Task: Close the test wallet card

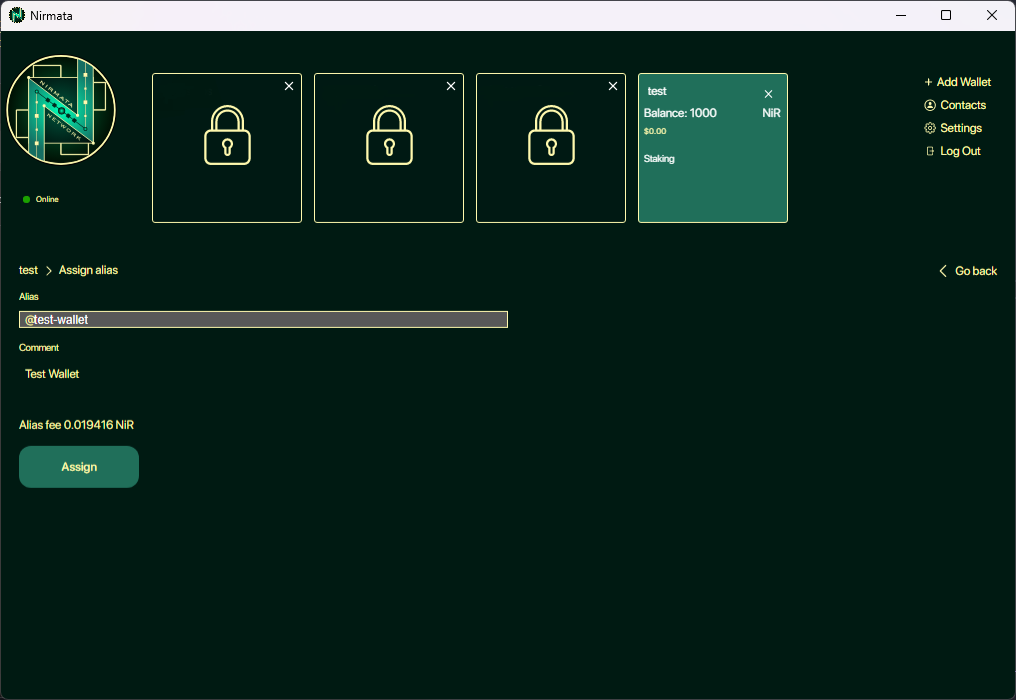Action: coord(768,93)
